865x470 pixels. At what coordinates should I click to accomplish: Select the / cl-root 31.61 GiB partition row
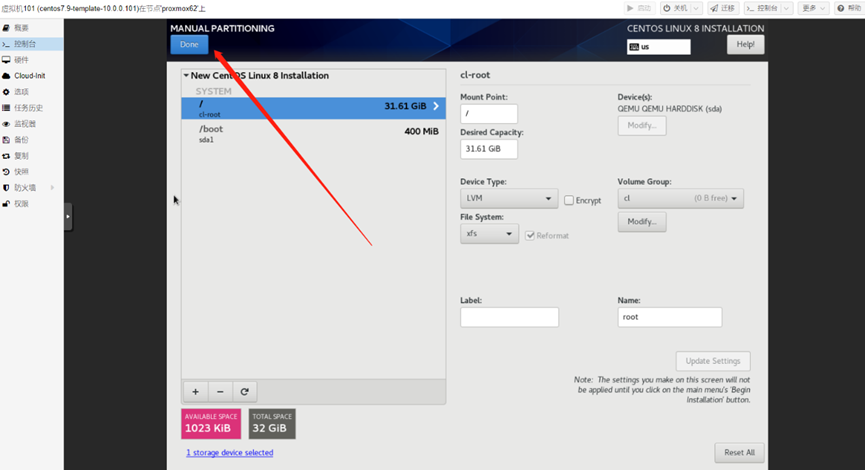click(x=313, y=108)
